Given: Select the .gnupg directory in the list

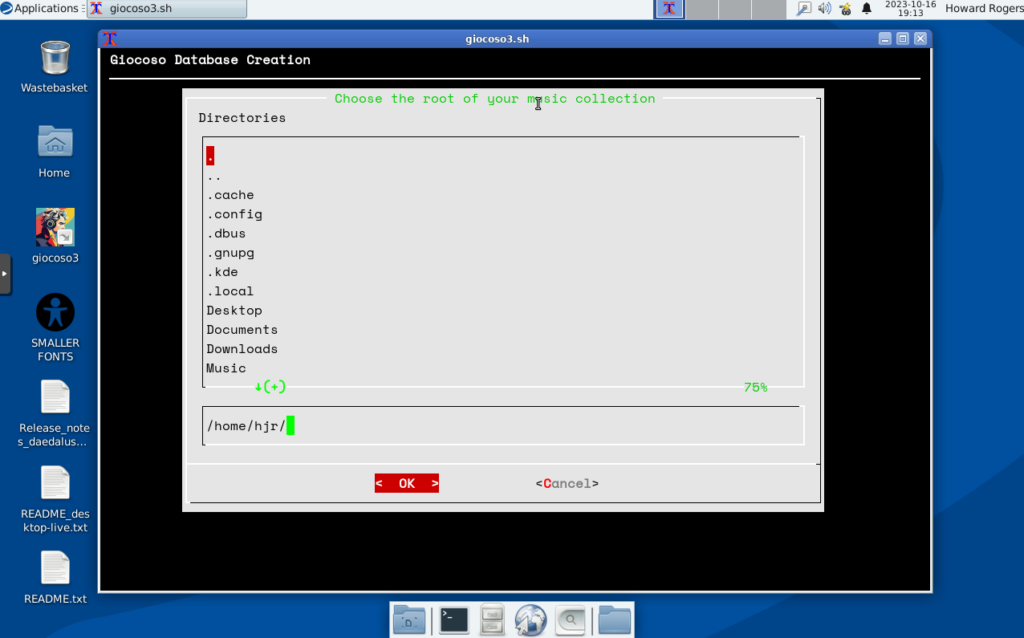Looking at the screenshot, I should (x=231, y=253).
